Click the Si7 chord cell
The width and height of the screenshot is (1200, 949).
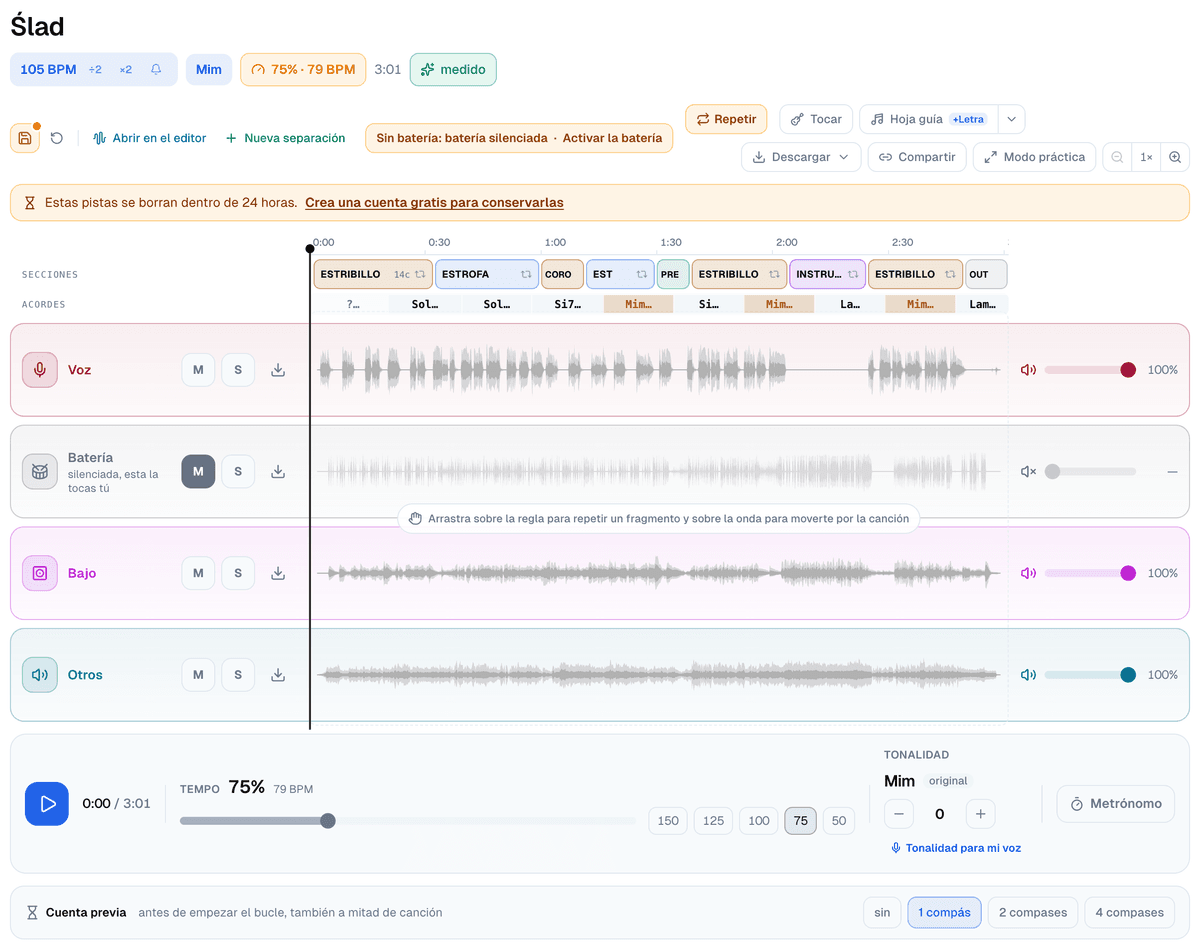tap(568, 304)
